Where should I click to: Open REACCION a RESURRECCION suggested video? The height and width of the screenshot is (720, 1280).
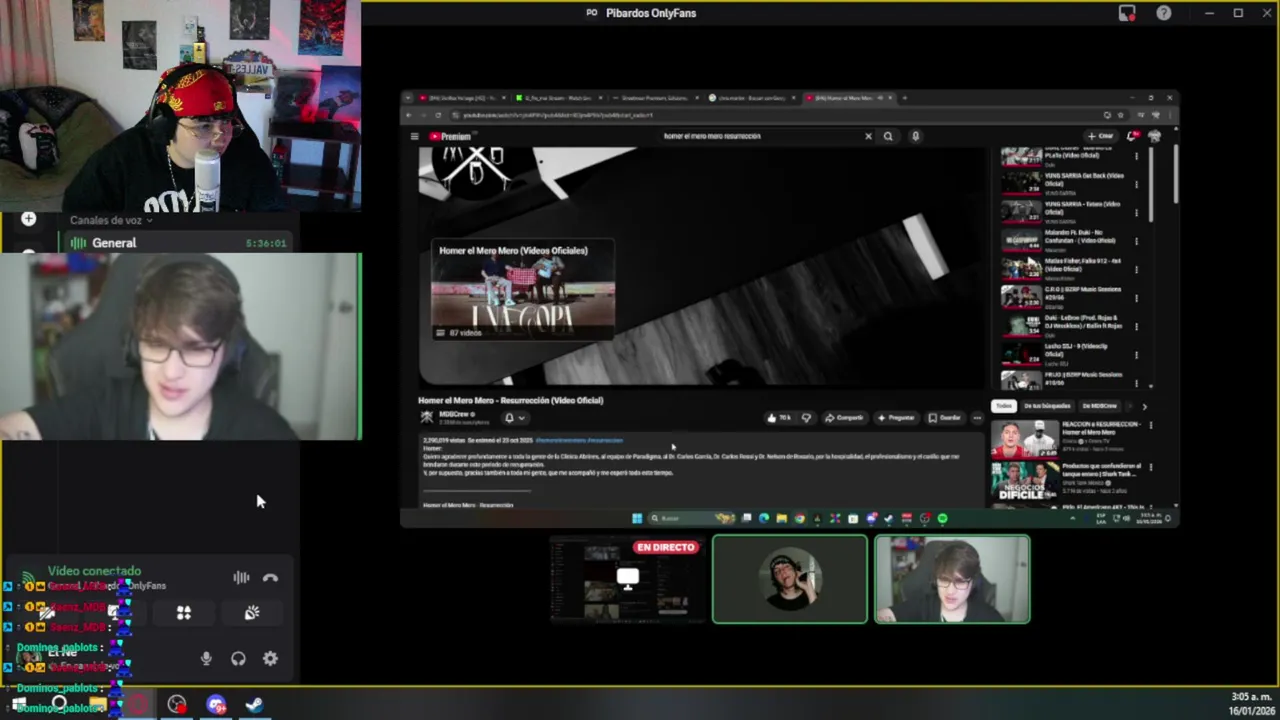[1070, 438]
